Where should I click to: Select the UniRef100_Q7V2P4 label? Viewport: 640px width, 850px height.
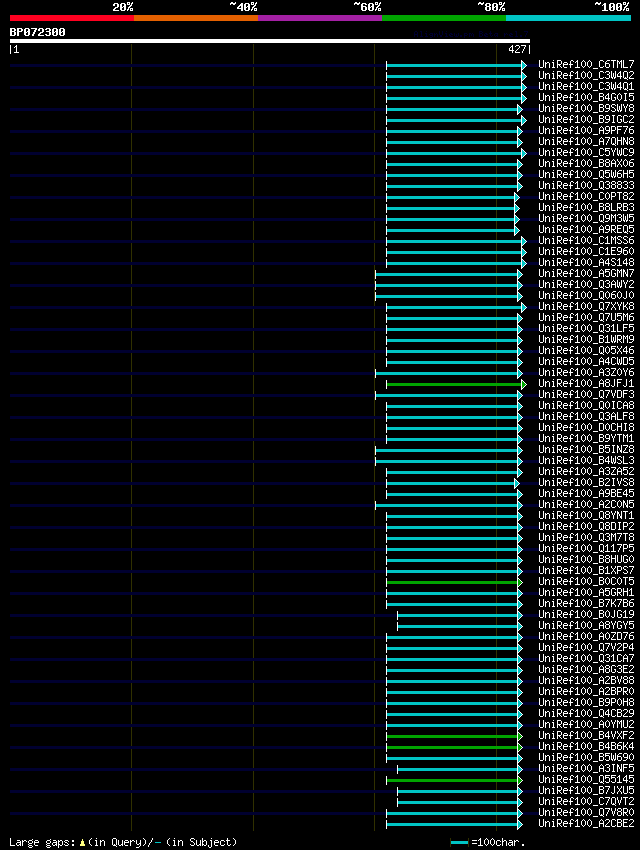tap(586, 647)
